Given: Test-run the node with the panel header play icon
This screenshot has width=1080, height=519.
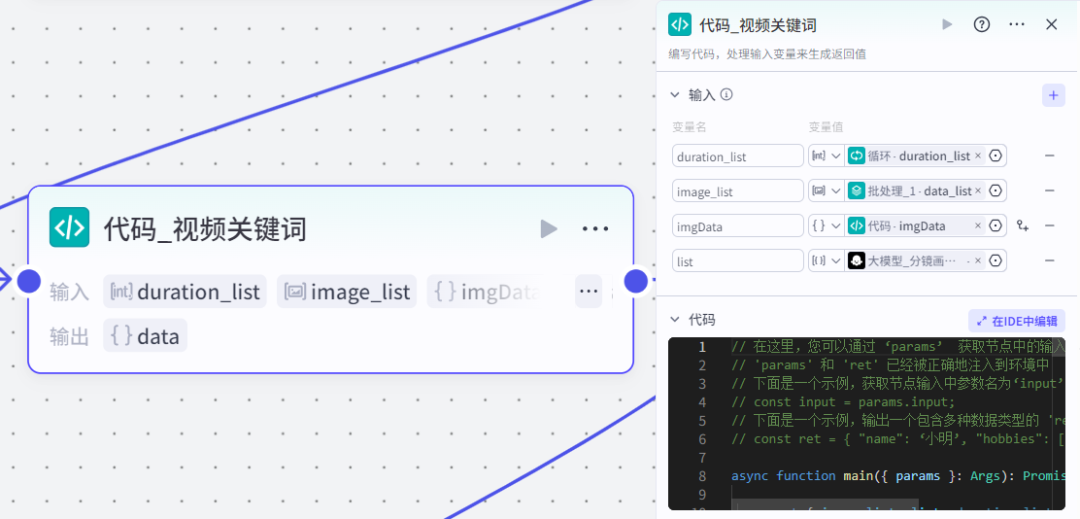Looking at the screenshot, I should pos(947,25).
